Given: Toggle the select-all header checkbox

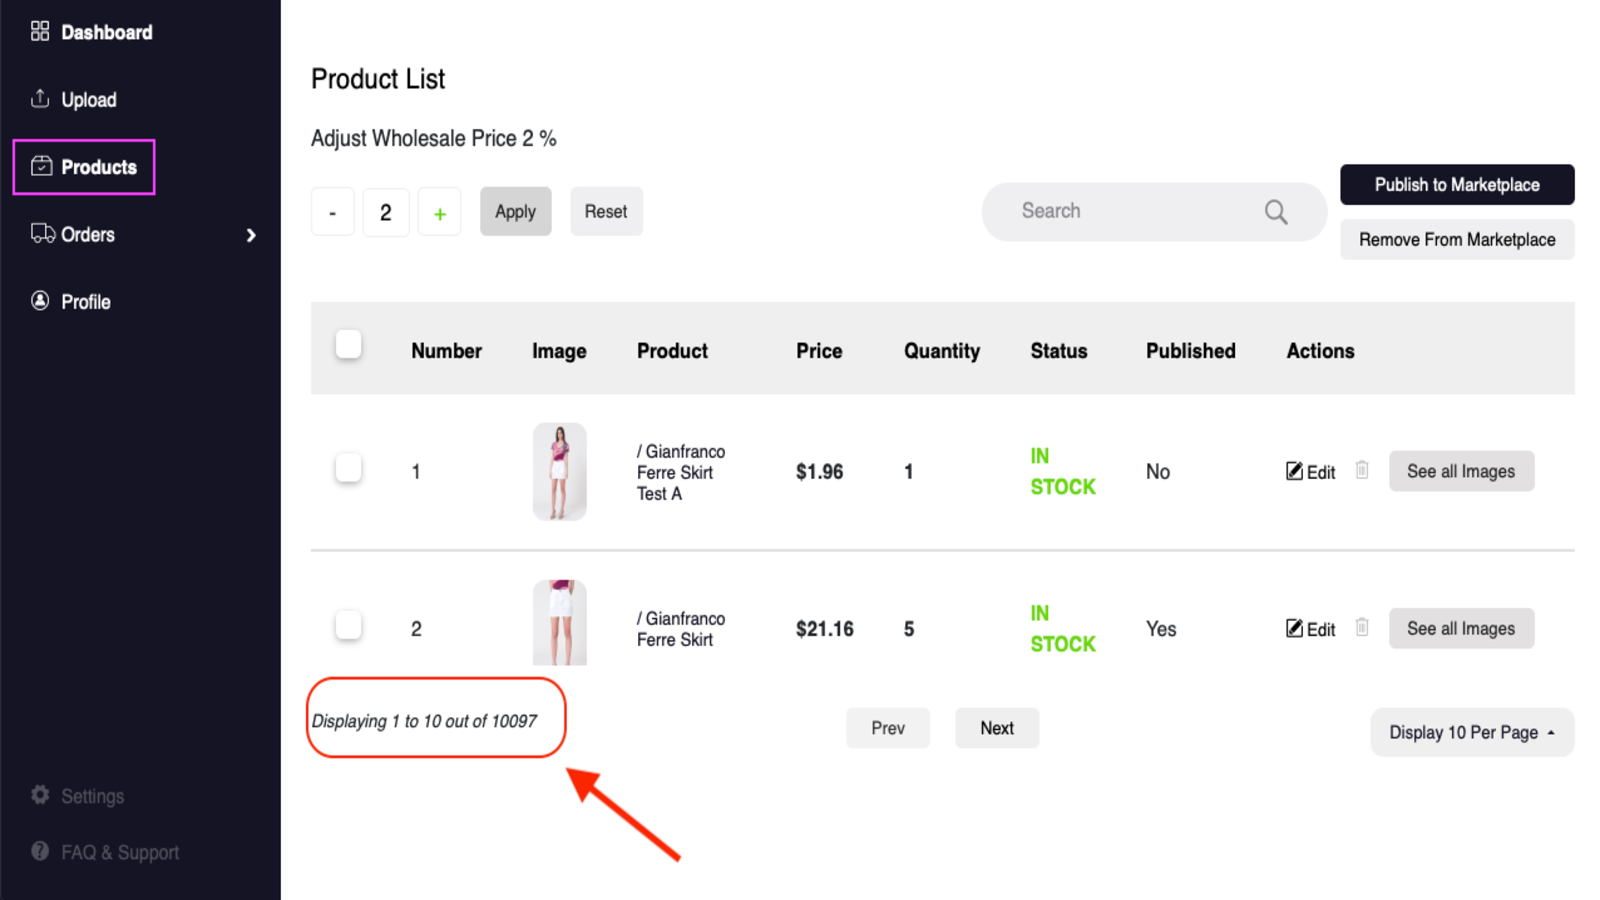Looking at the screenshot, I should point(348,345).
